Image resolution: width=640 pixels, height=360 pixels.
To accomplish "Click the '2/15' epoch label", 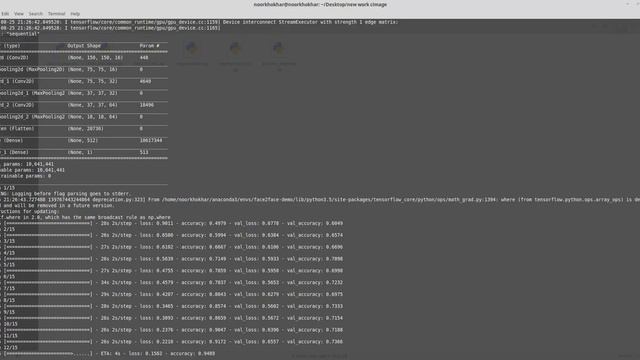I will 9,229.
